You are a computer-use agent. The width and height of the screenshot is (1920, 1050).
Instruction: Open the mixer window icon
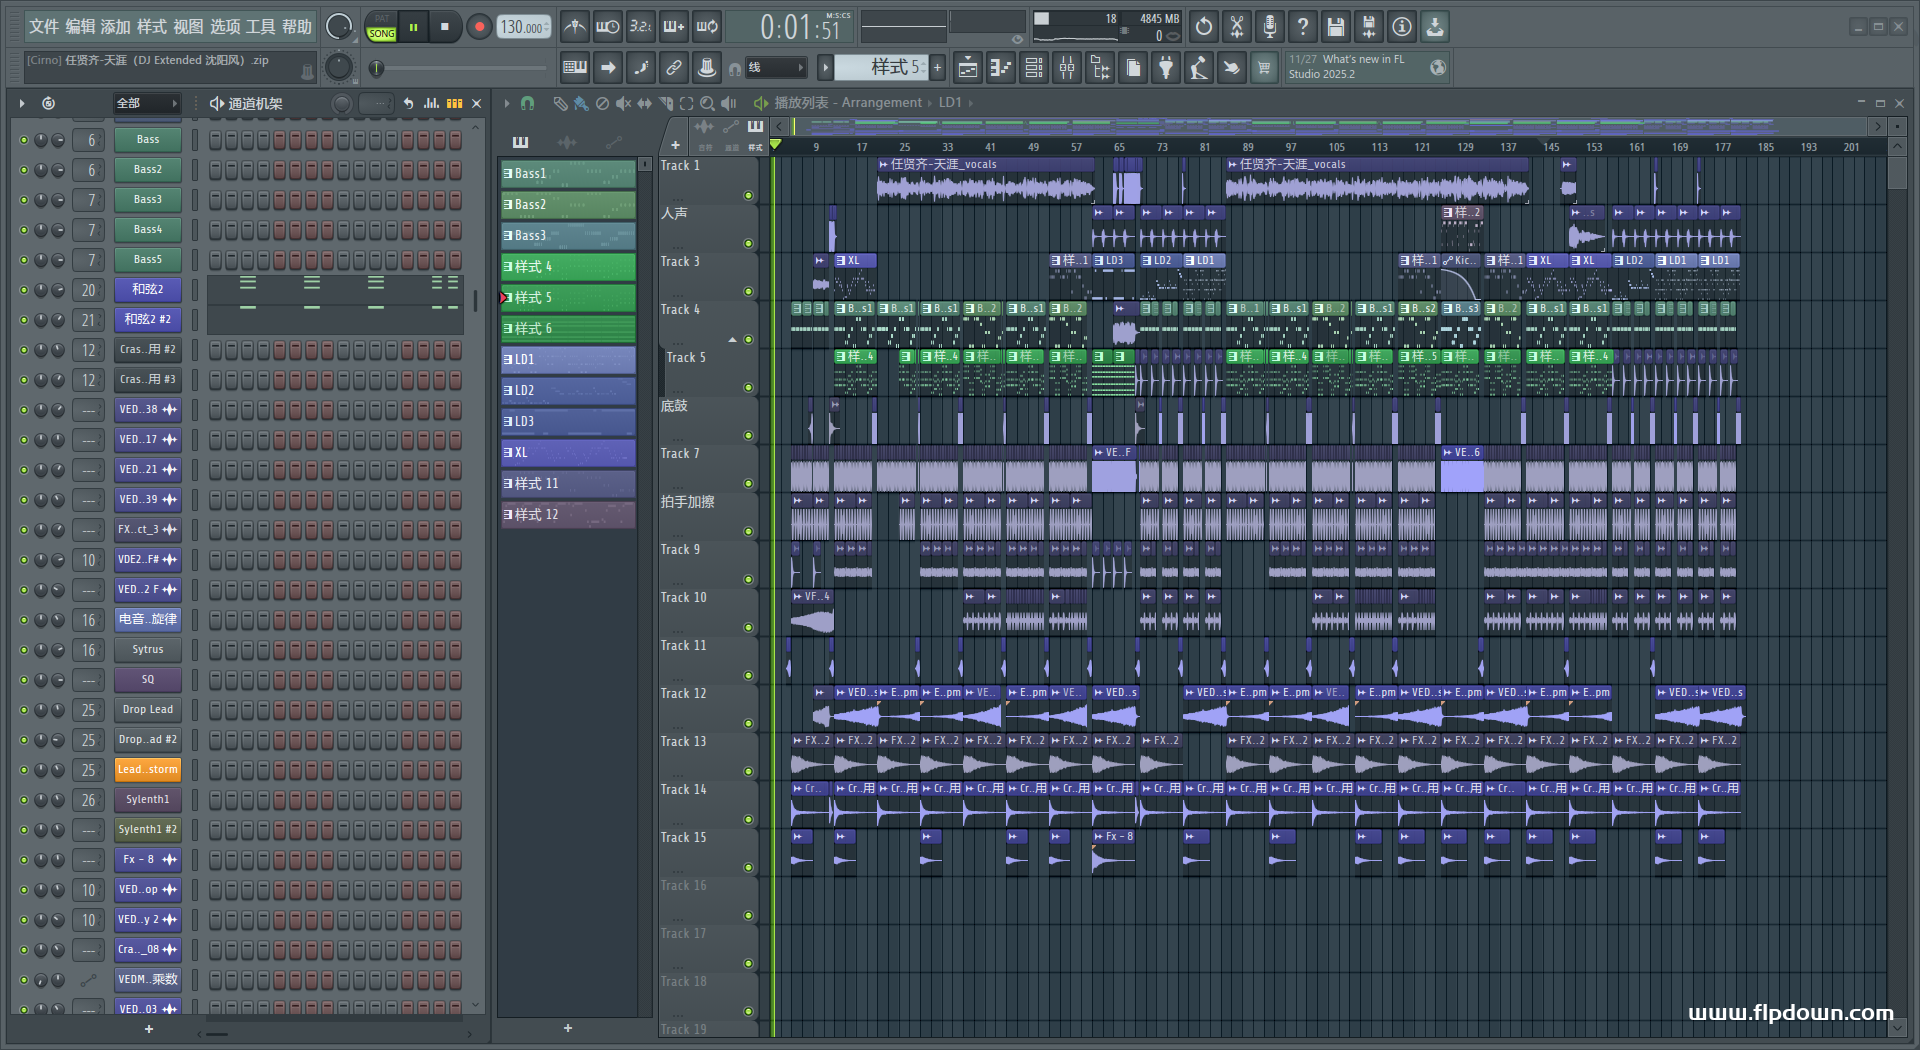pyautogui.click(x=1067, y=68)
